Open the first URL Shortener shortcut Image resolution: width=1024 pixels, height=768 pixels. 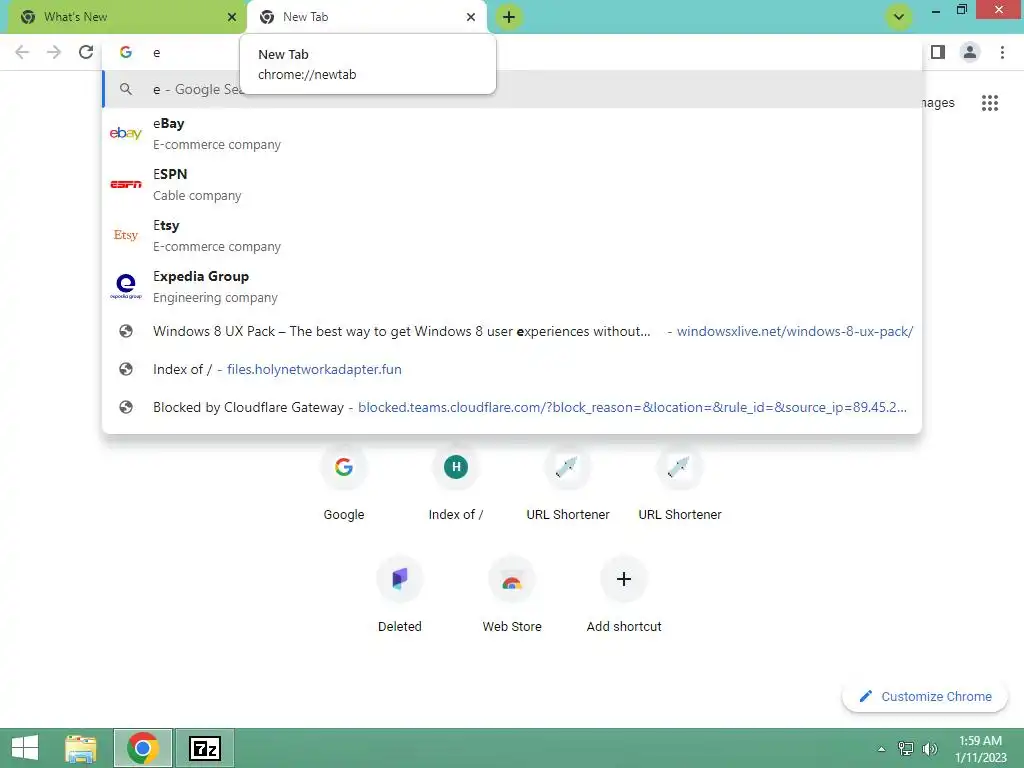click(568, 483)
